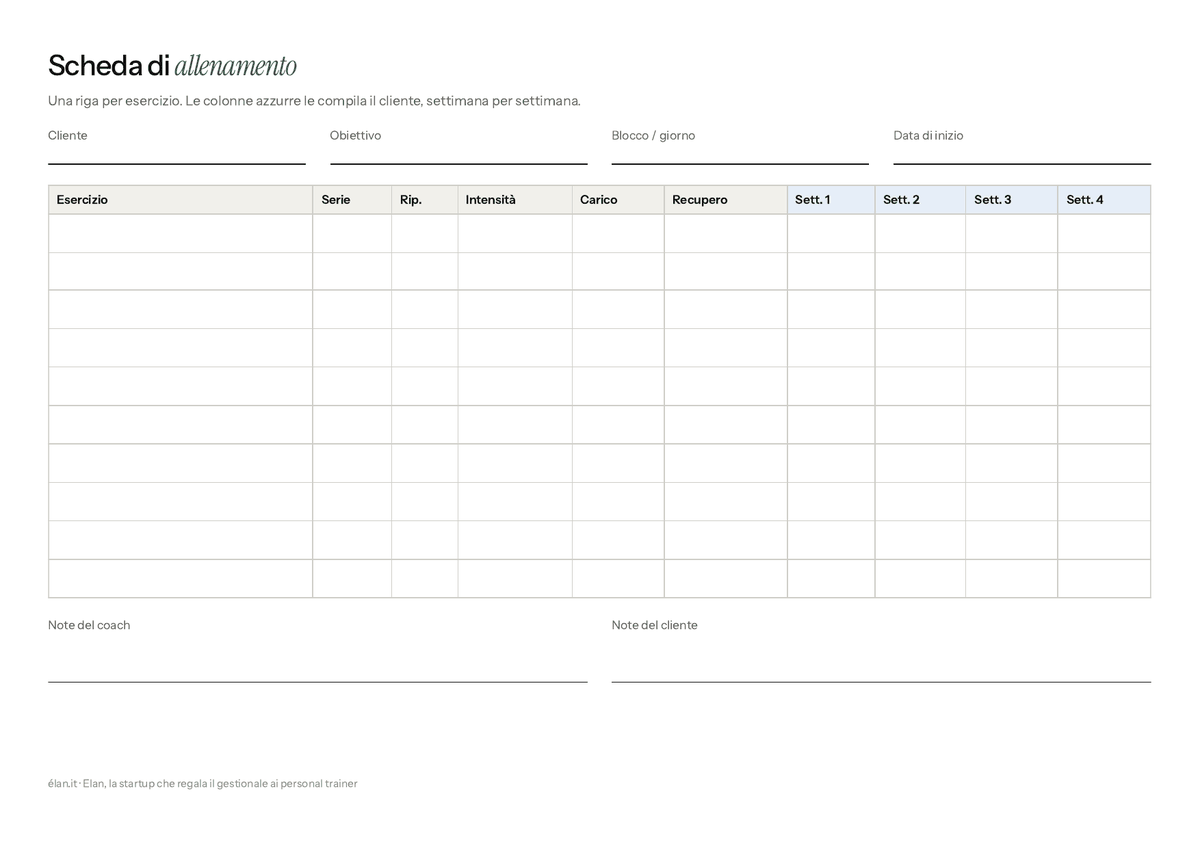Click the blue Sett. 2 header
1200x848 pixels.
point(920,200)
